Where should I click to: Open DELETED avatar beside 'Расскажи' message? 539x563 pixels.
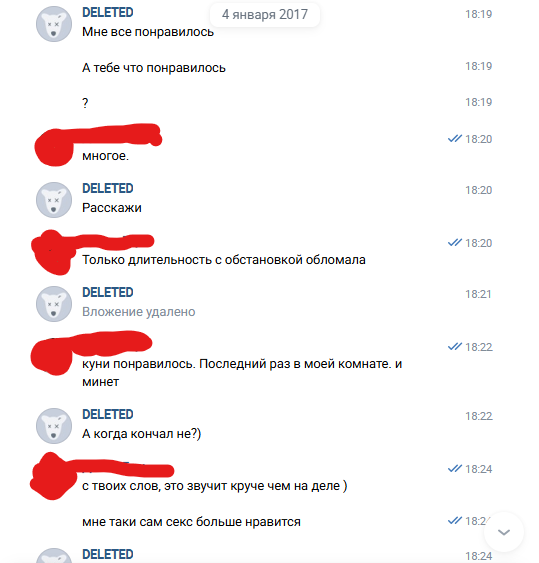[54, 200]
